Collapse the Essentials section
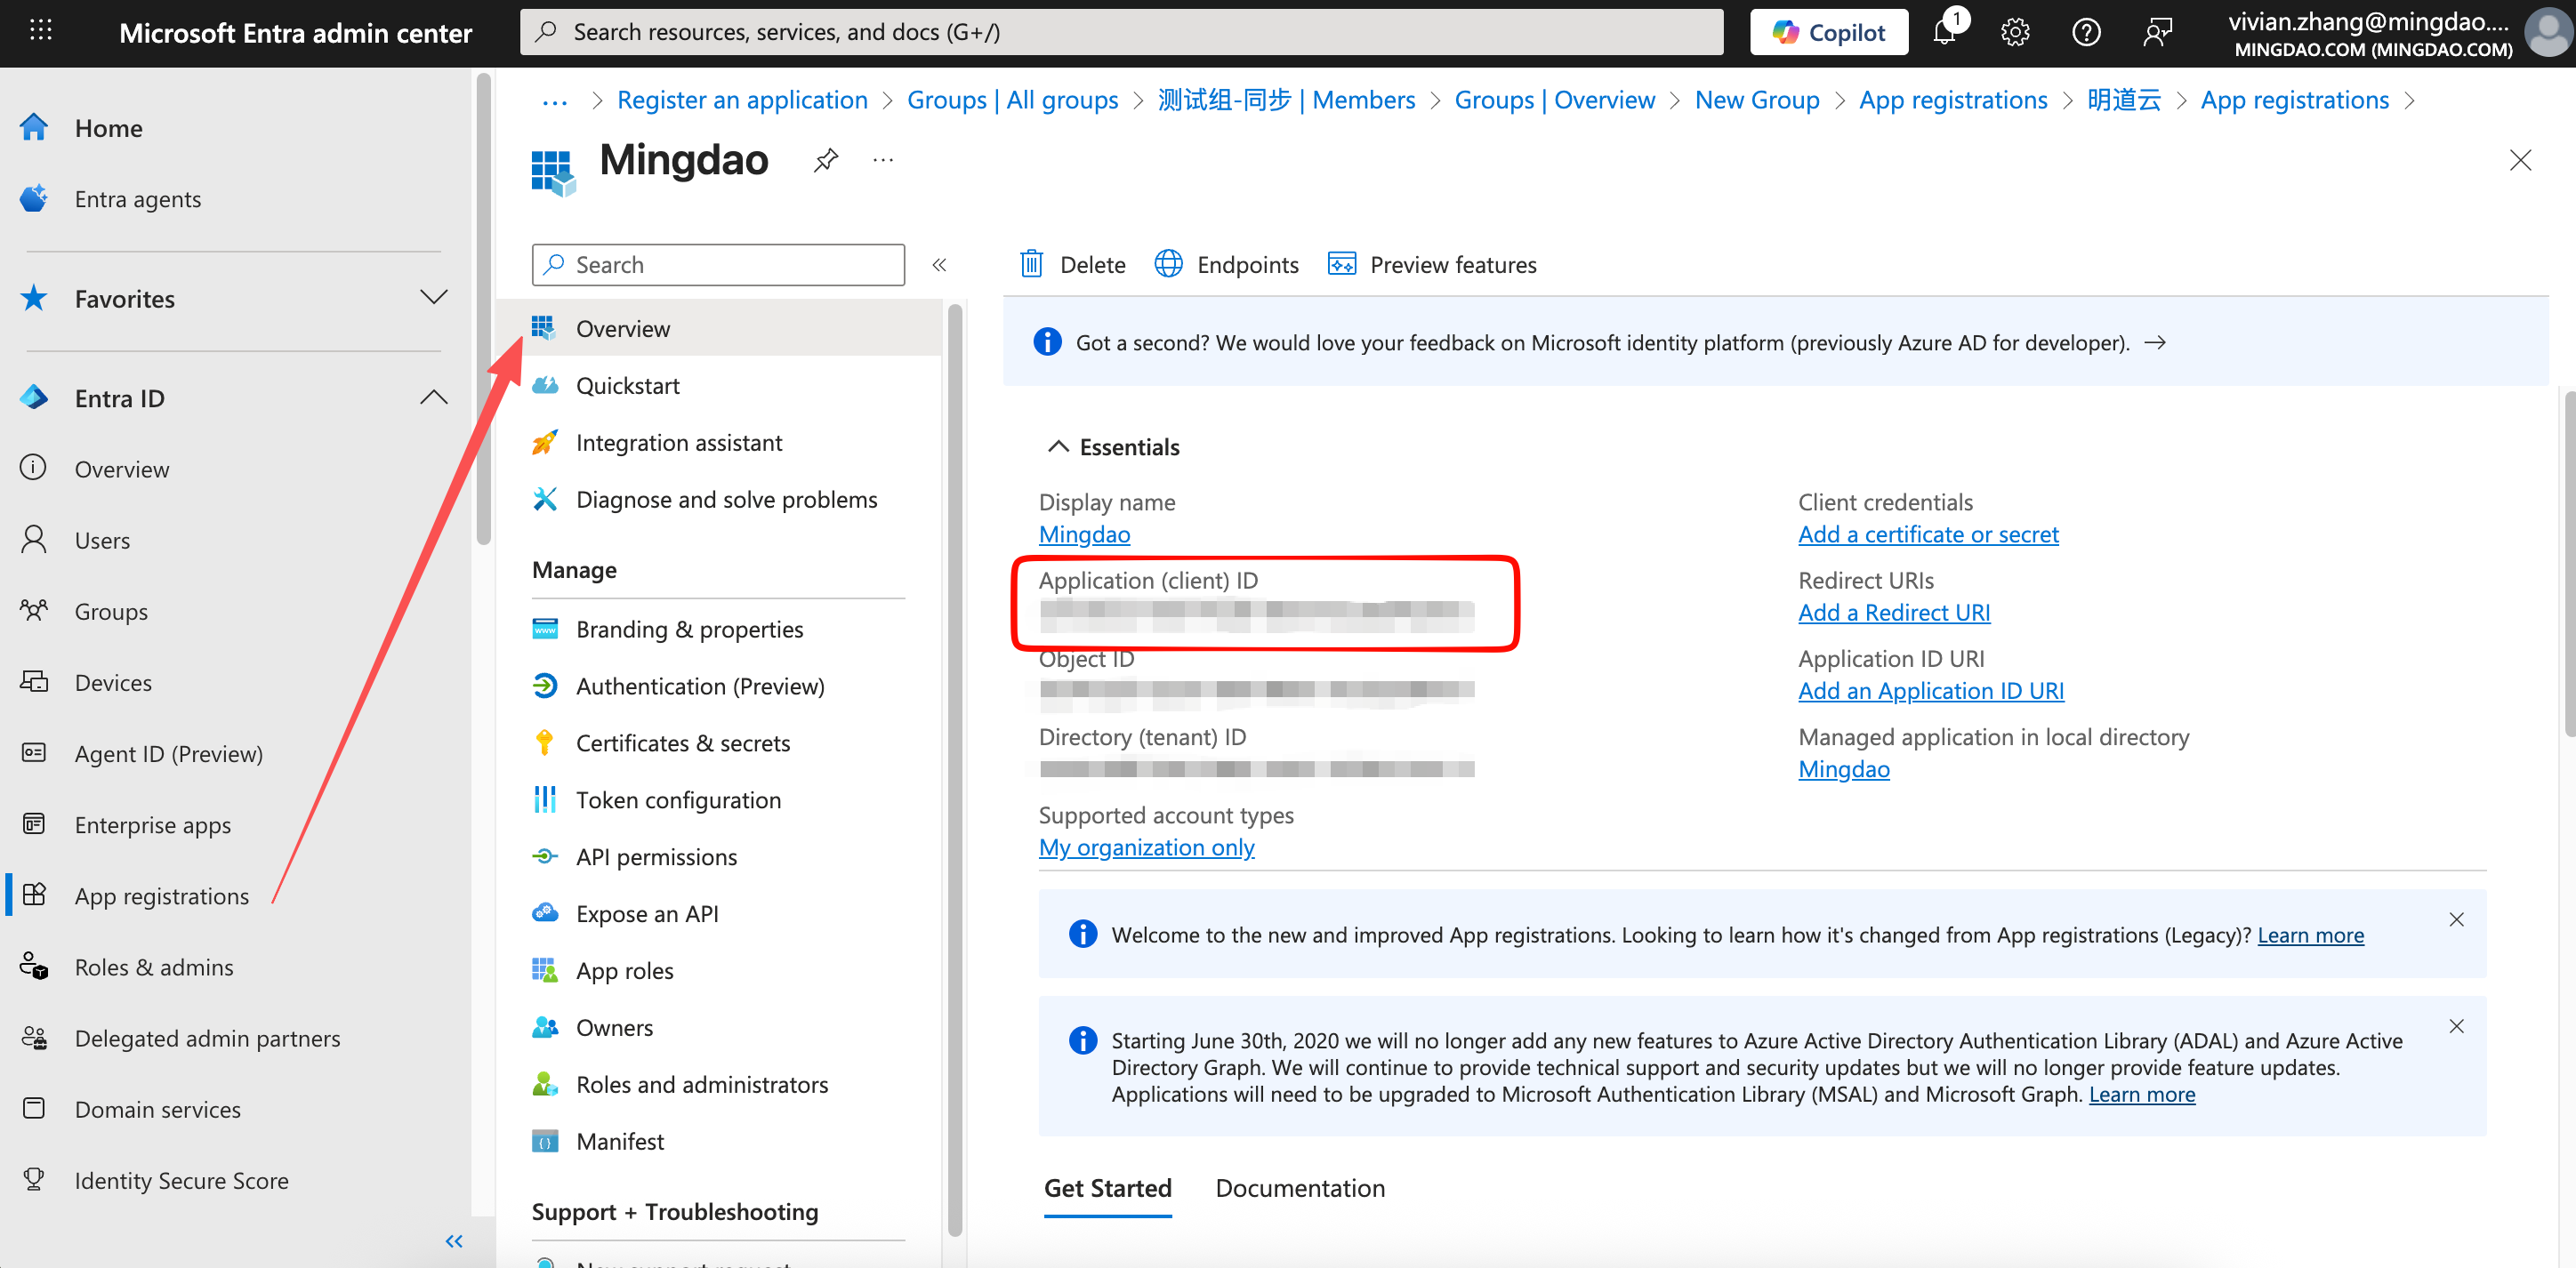The height and width of the screenshot is (1268, 2576). point(1058,447)
